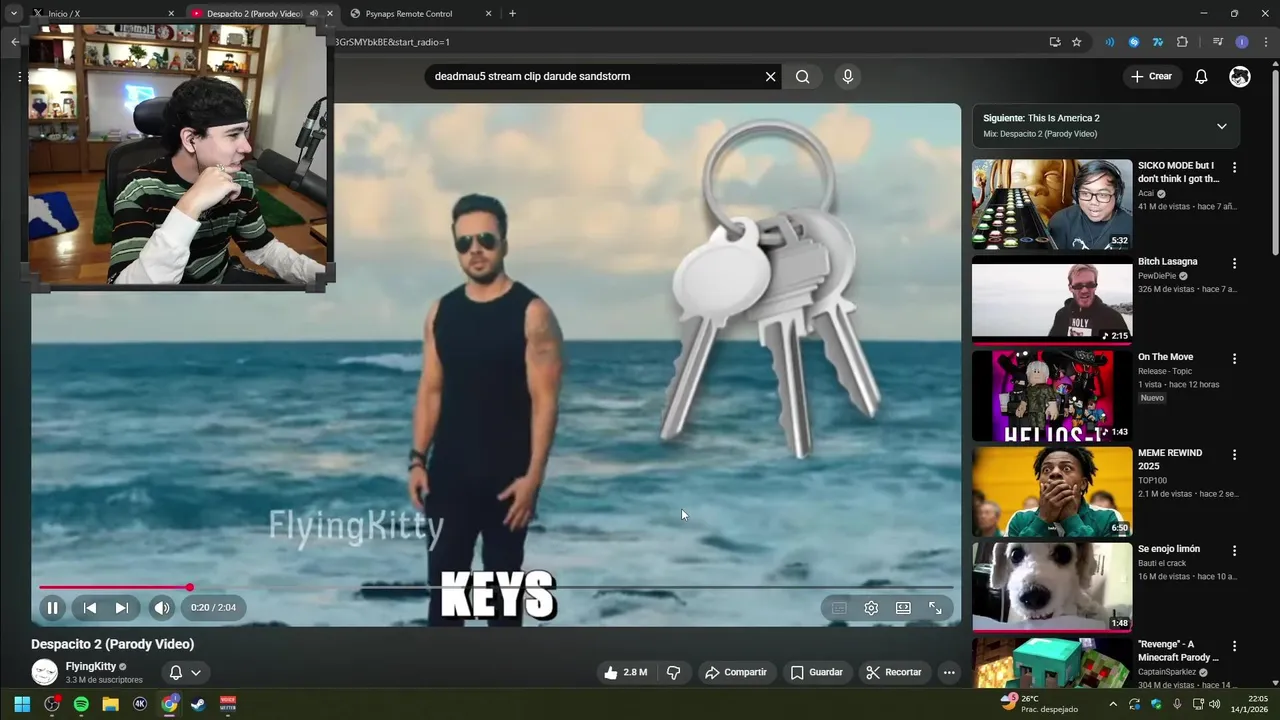
Task: Switch to the Inicio / X tab
Action: click(x=102, y=14)
